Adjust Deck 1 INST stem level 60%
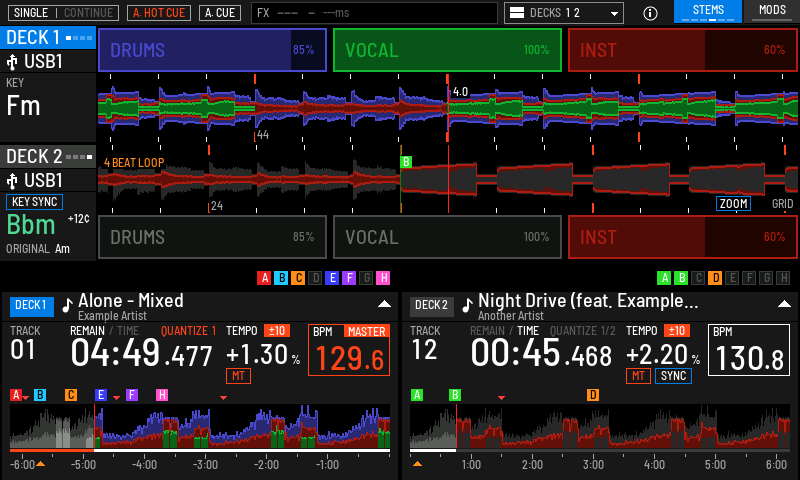The height and width of the screenshot is (480, 800). pyautogui.click(x=683, y=50)
